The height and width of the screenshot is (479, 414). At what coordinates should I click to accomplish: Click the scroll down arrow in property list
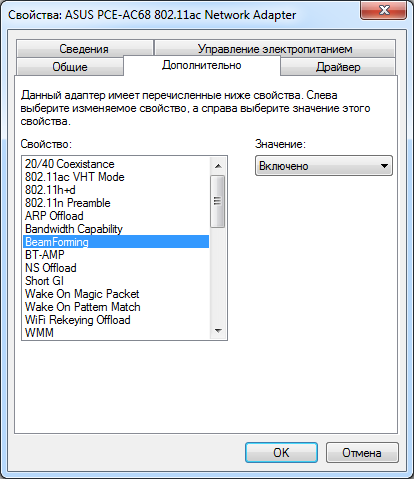point(218,330)
